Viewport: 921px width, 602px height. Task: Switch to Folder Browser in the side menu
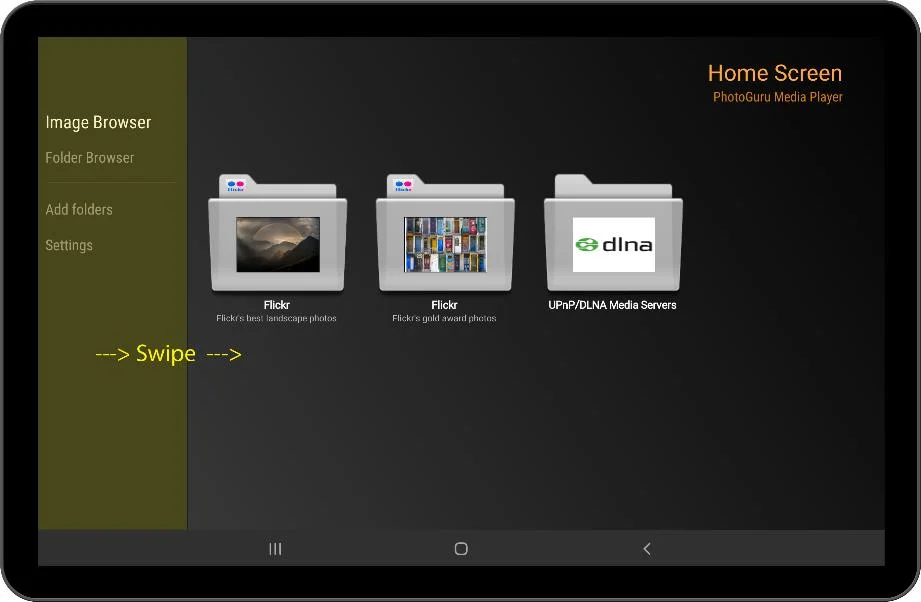click(x=89, y=157)
